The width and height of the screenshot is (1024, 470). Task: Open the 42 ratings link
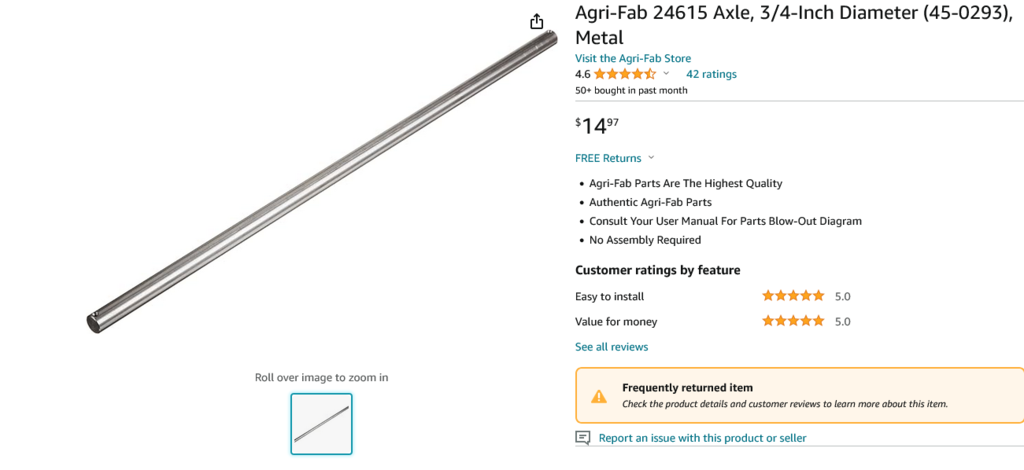711,74
